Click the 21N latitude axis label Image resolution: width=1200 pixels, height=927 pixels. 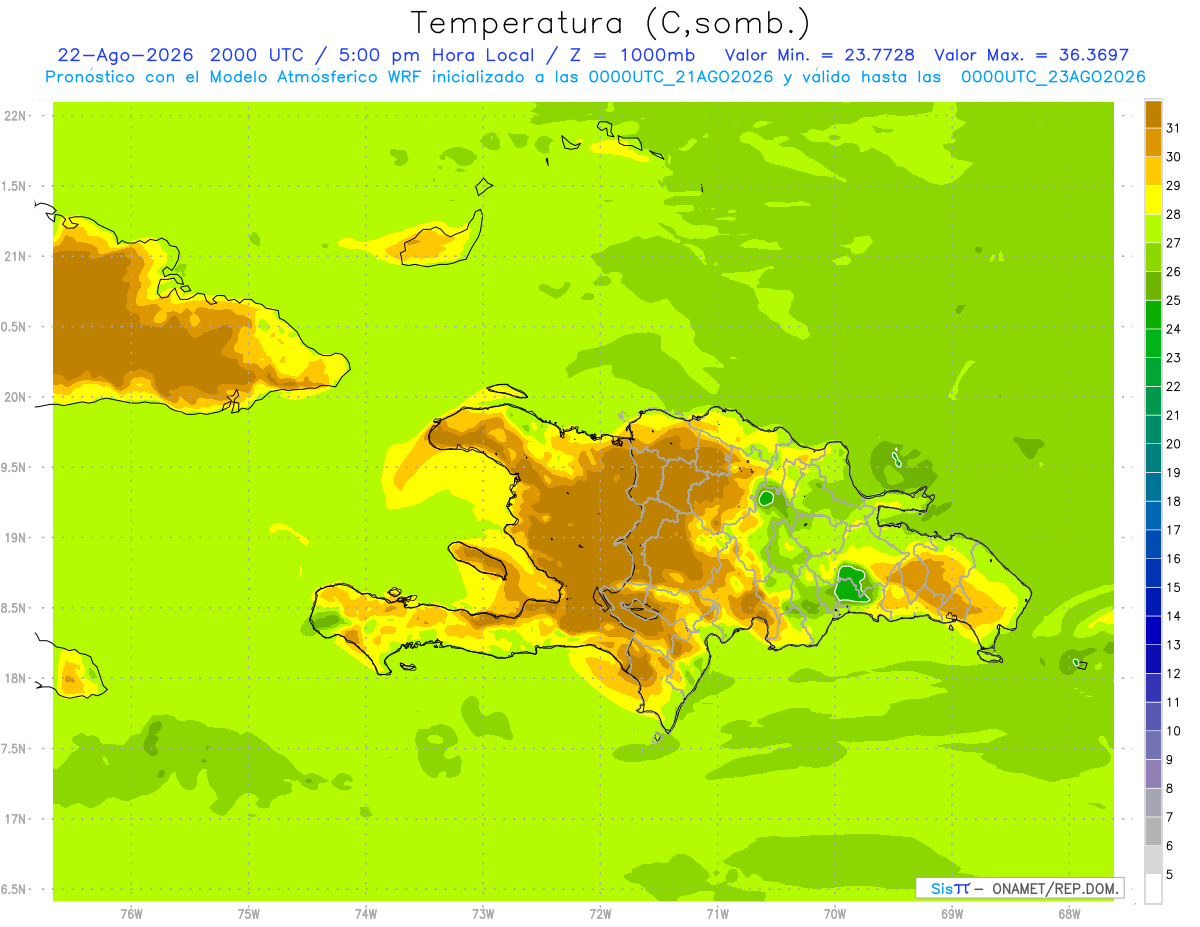tap(14, 256)
